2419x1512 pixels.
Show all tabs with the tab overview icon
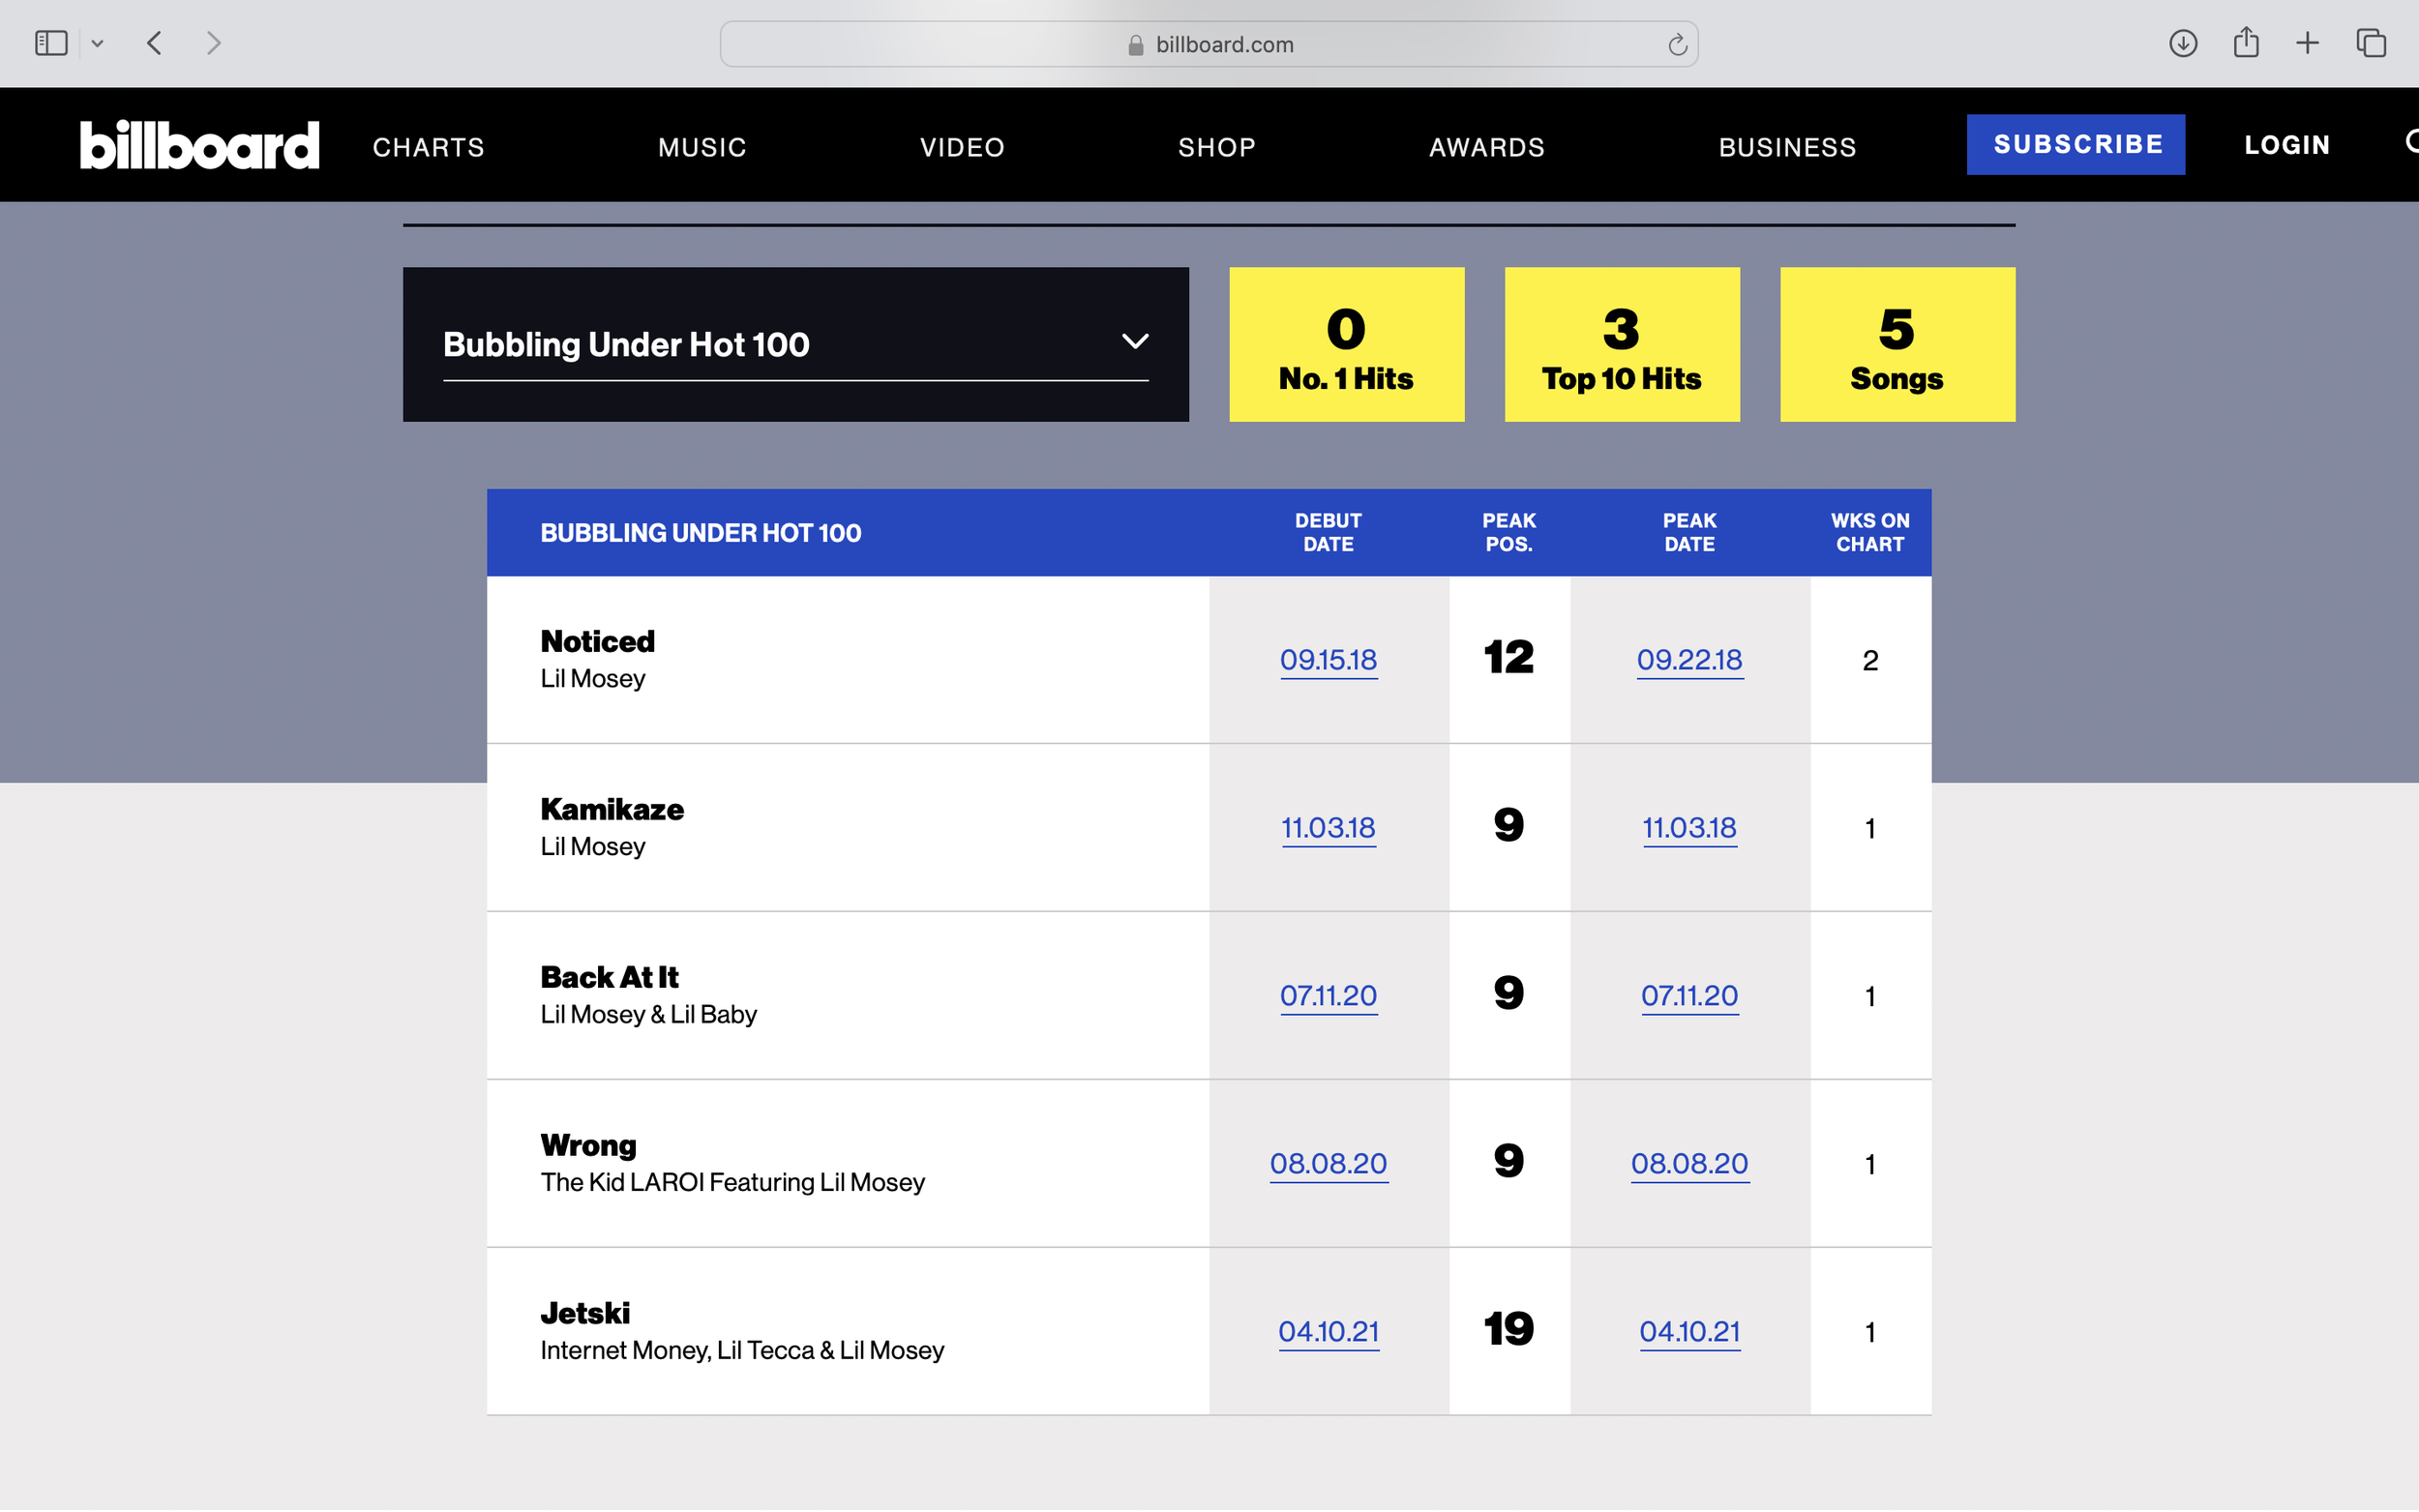coord(2371,43)
